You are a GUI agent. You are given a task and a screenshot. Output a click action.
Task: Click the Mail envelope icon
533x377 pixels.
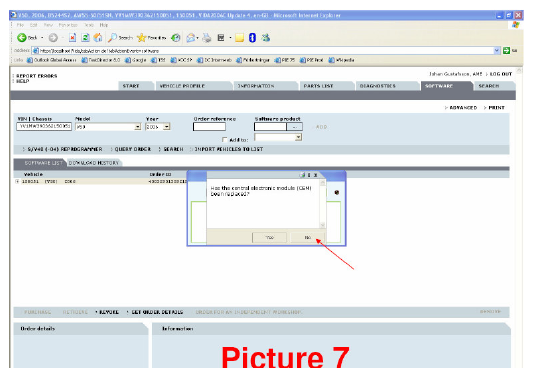point(191,38)
